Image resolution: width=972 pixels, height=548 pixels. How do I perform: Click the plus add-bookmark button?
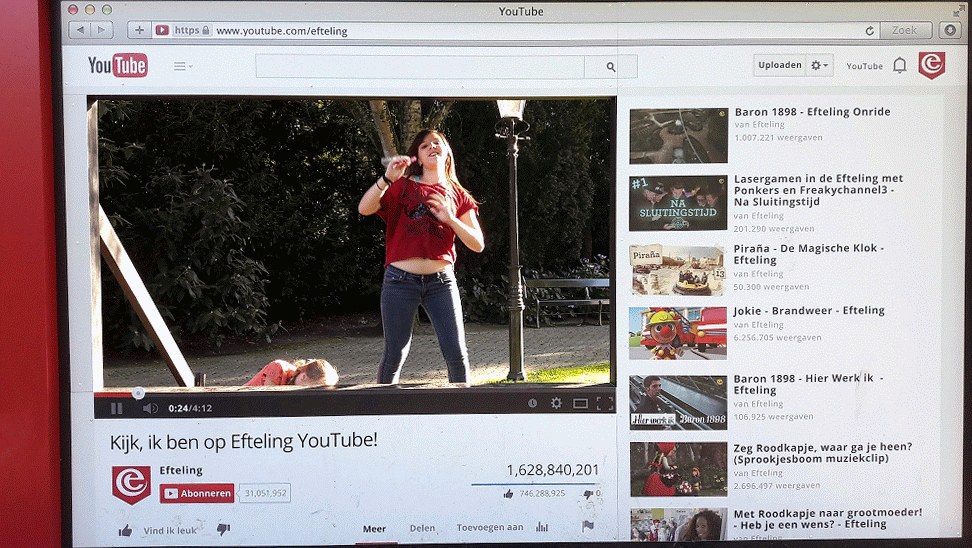pos(139,30)
